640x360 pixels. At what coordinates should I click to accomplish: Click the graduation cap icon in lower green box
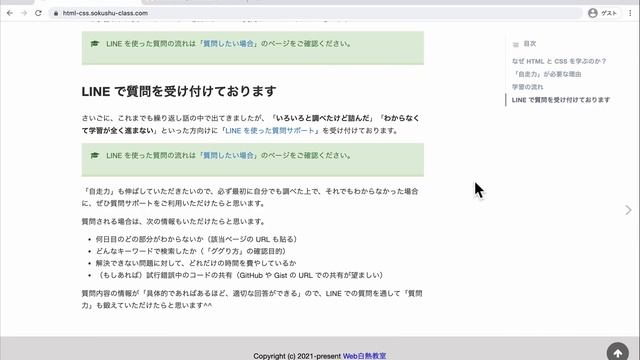pyautogui.click(x=95, y=156)
